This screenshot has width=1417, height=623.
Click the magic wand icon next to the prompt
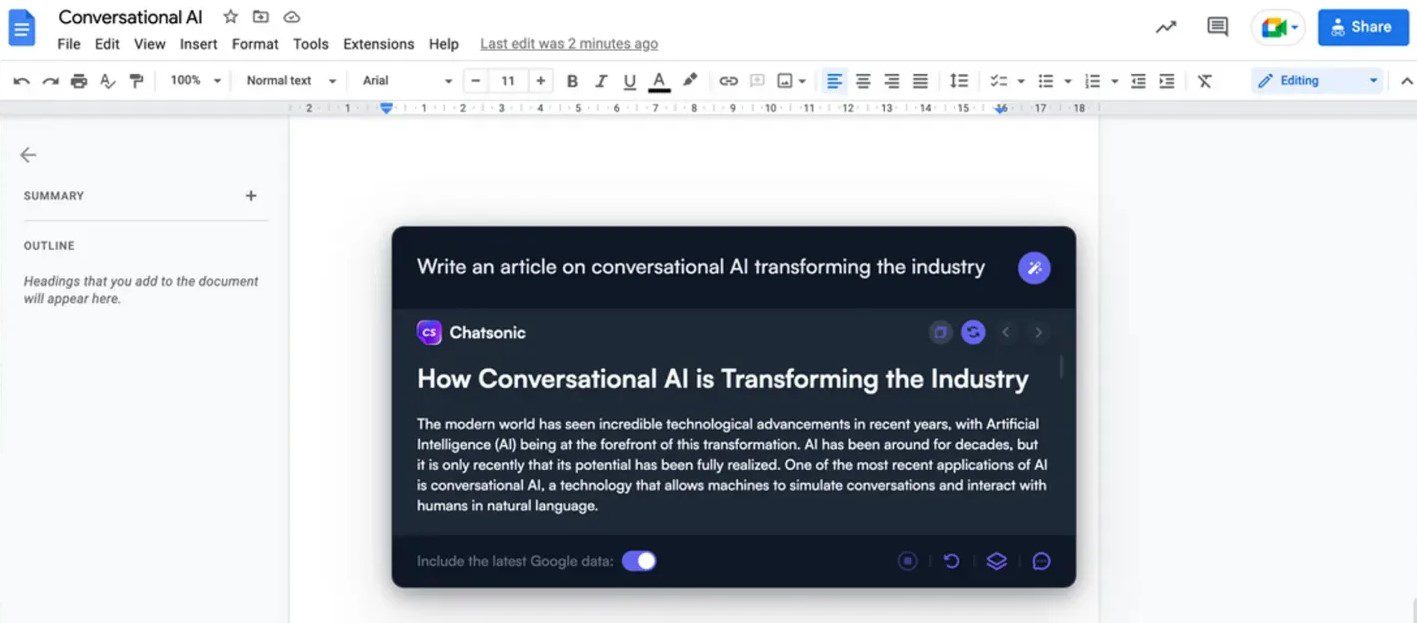coord(1034,268)
